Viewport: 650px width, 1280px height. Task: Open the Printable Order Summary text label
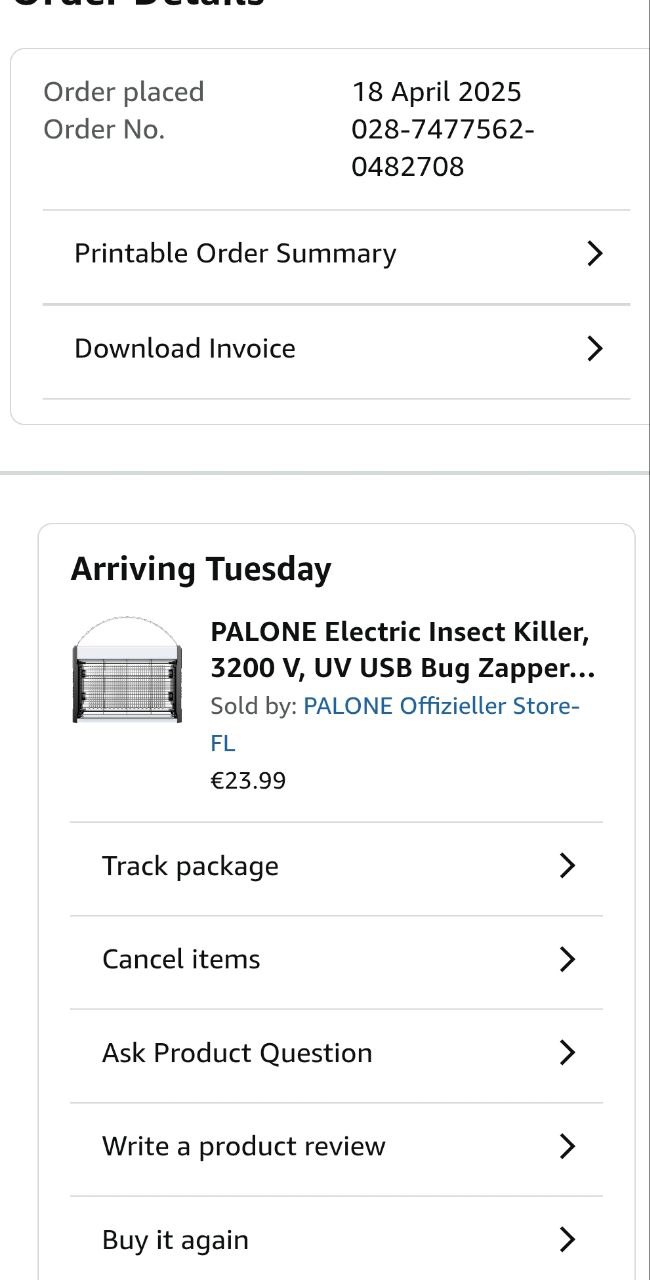235,254
